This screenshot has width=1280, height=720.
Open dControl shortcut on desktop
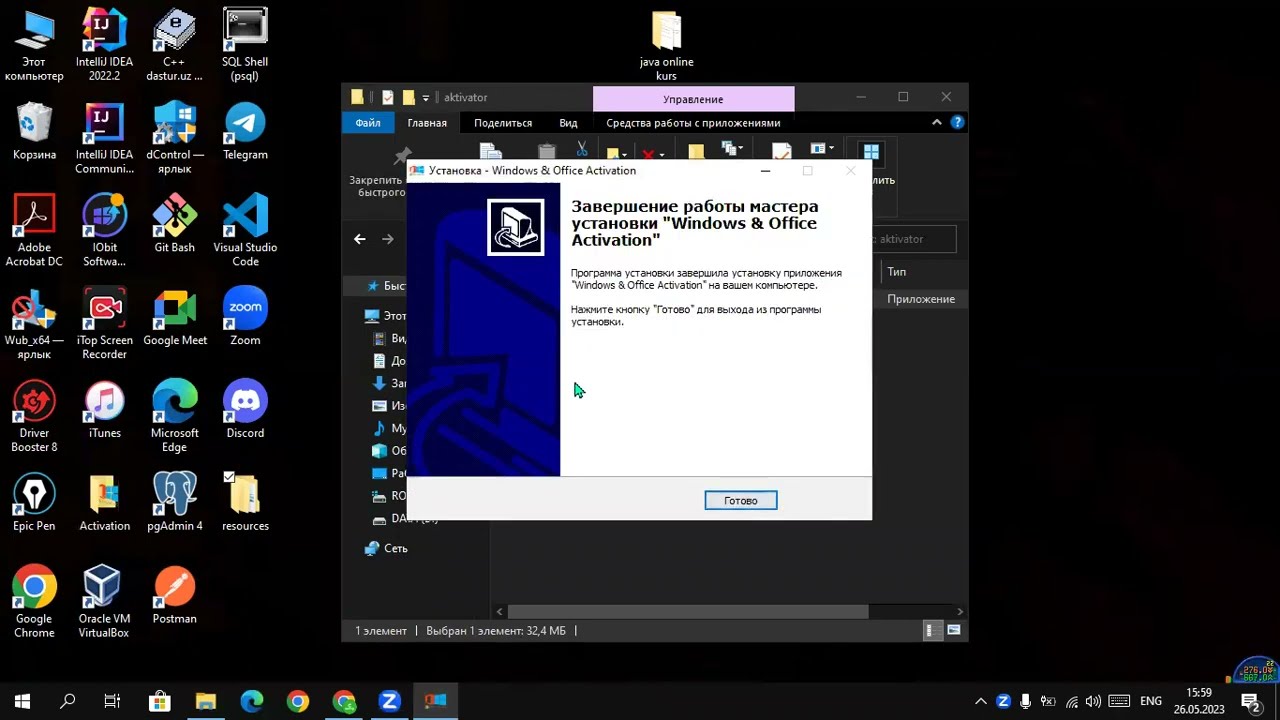[174, 139]
